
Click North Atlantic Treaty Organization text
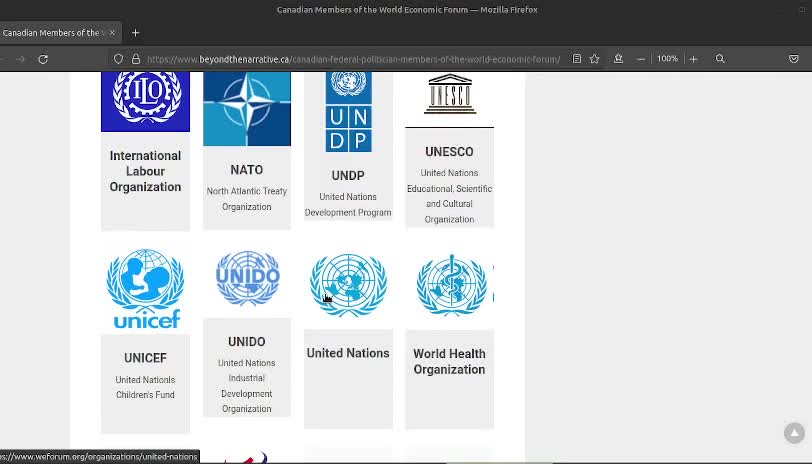[246, 199]
